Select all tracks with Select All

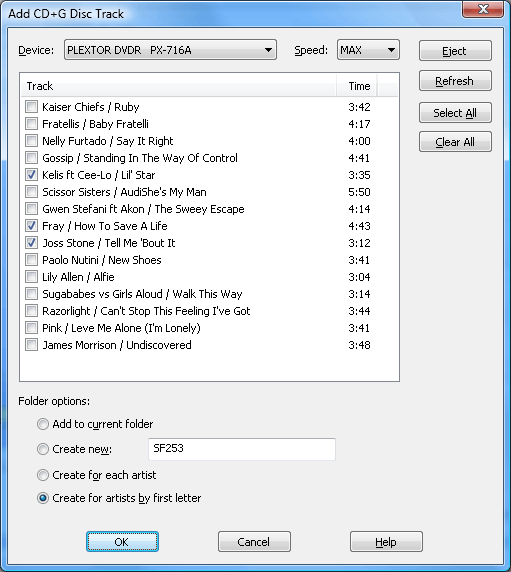point(455,113)
